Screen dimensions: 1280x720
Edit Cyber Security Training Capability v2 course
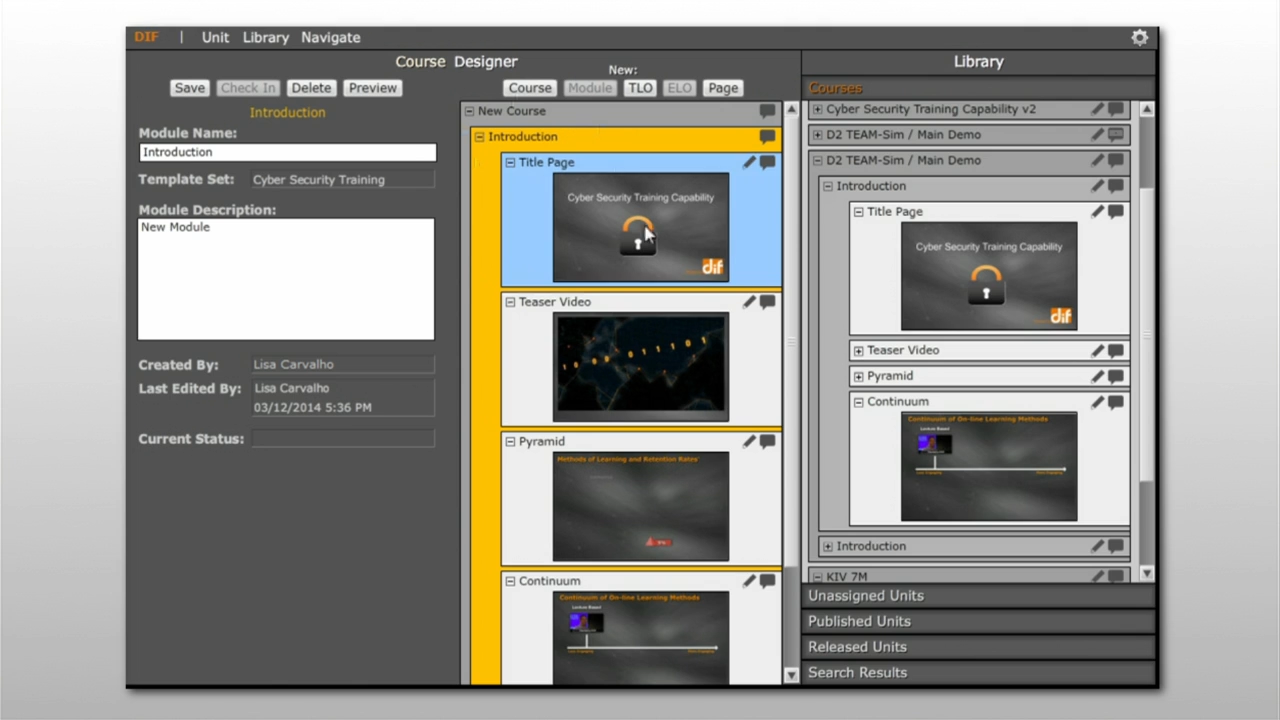point(1097,109)
